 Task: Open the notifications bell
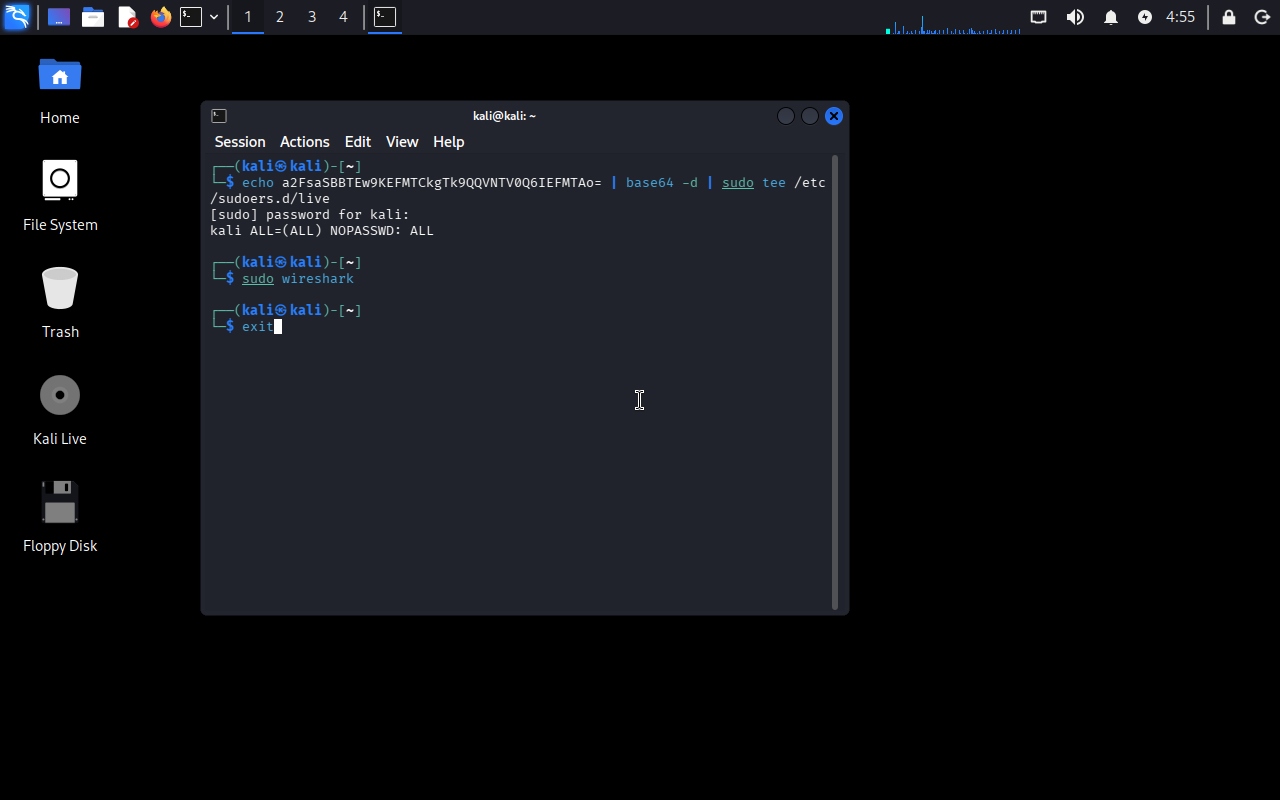coord(1111,17)
